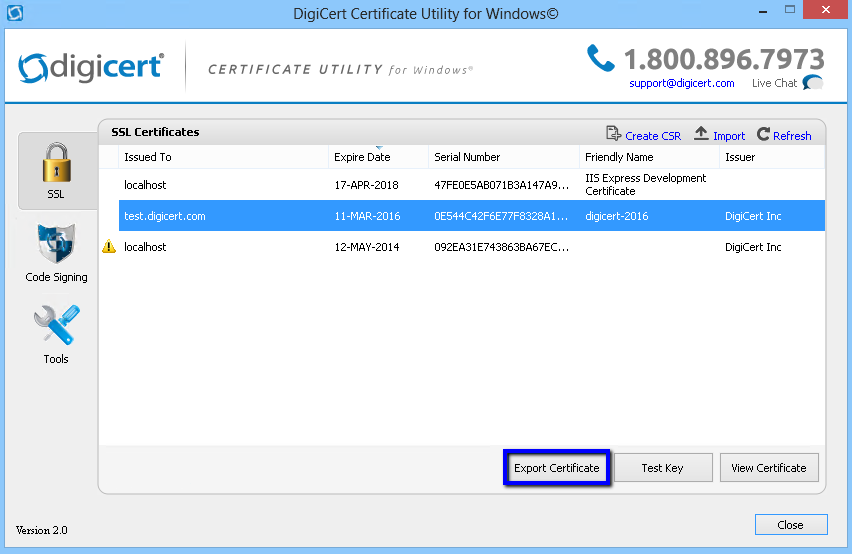Click the Export Certificate button
Screen dimensions: 852x554
pyautogui.click(x=557, y=468)
